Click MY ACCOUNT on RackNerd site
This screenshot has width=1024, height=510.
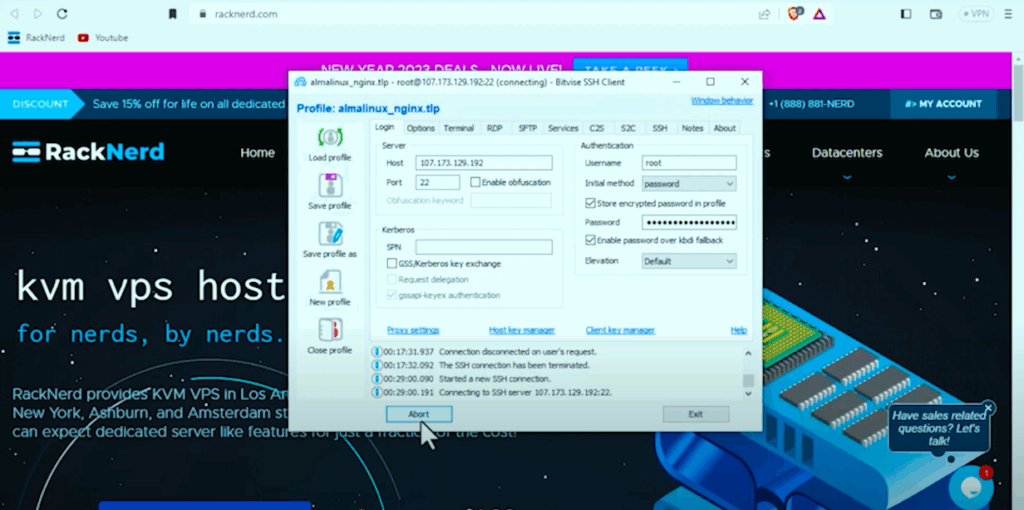tap(943, 104)
